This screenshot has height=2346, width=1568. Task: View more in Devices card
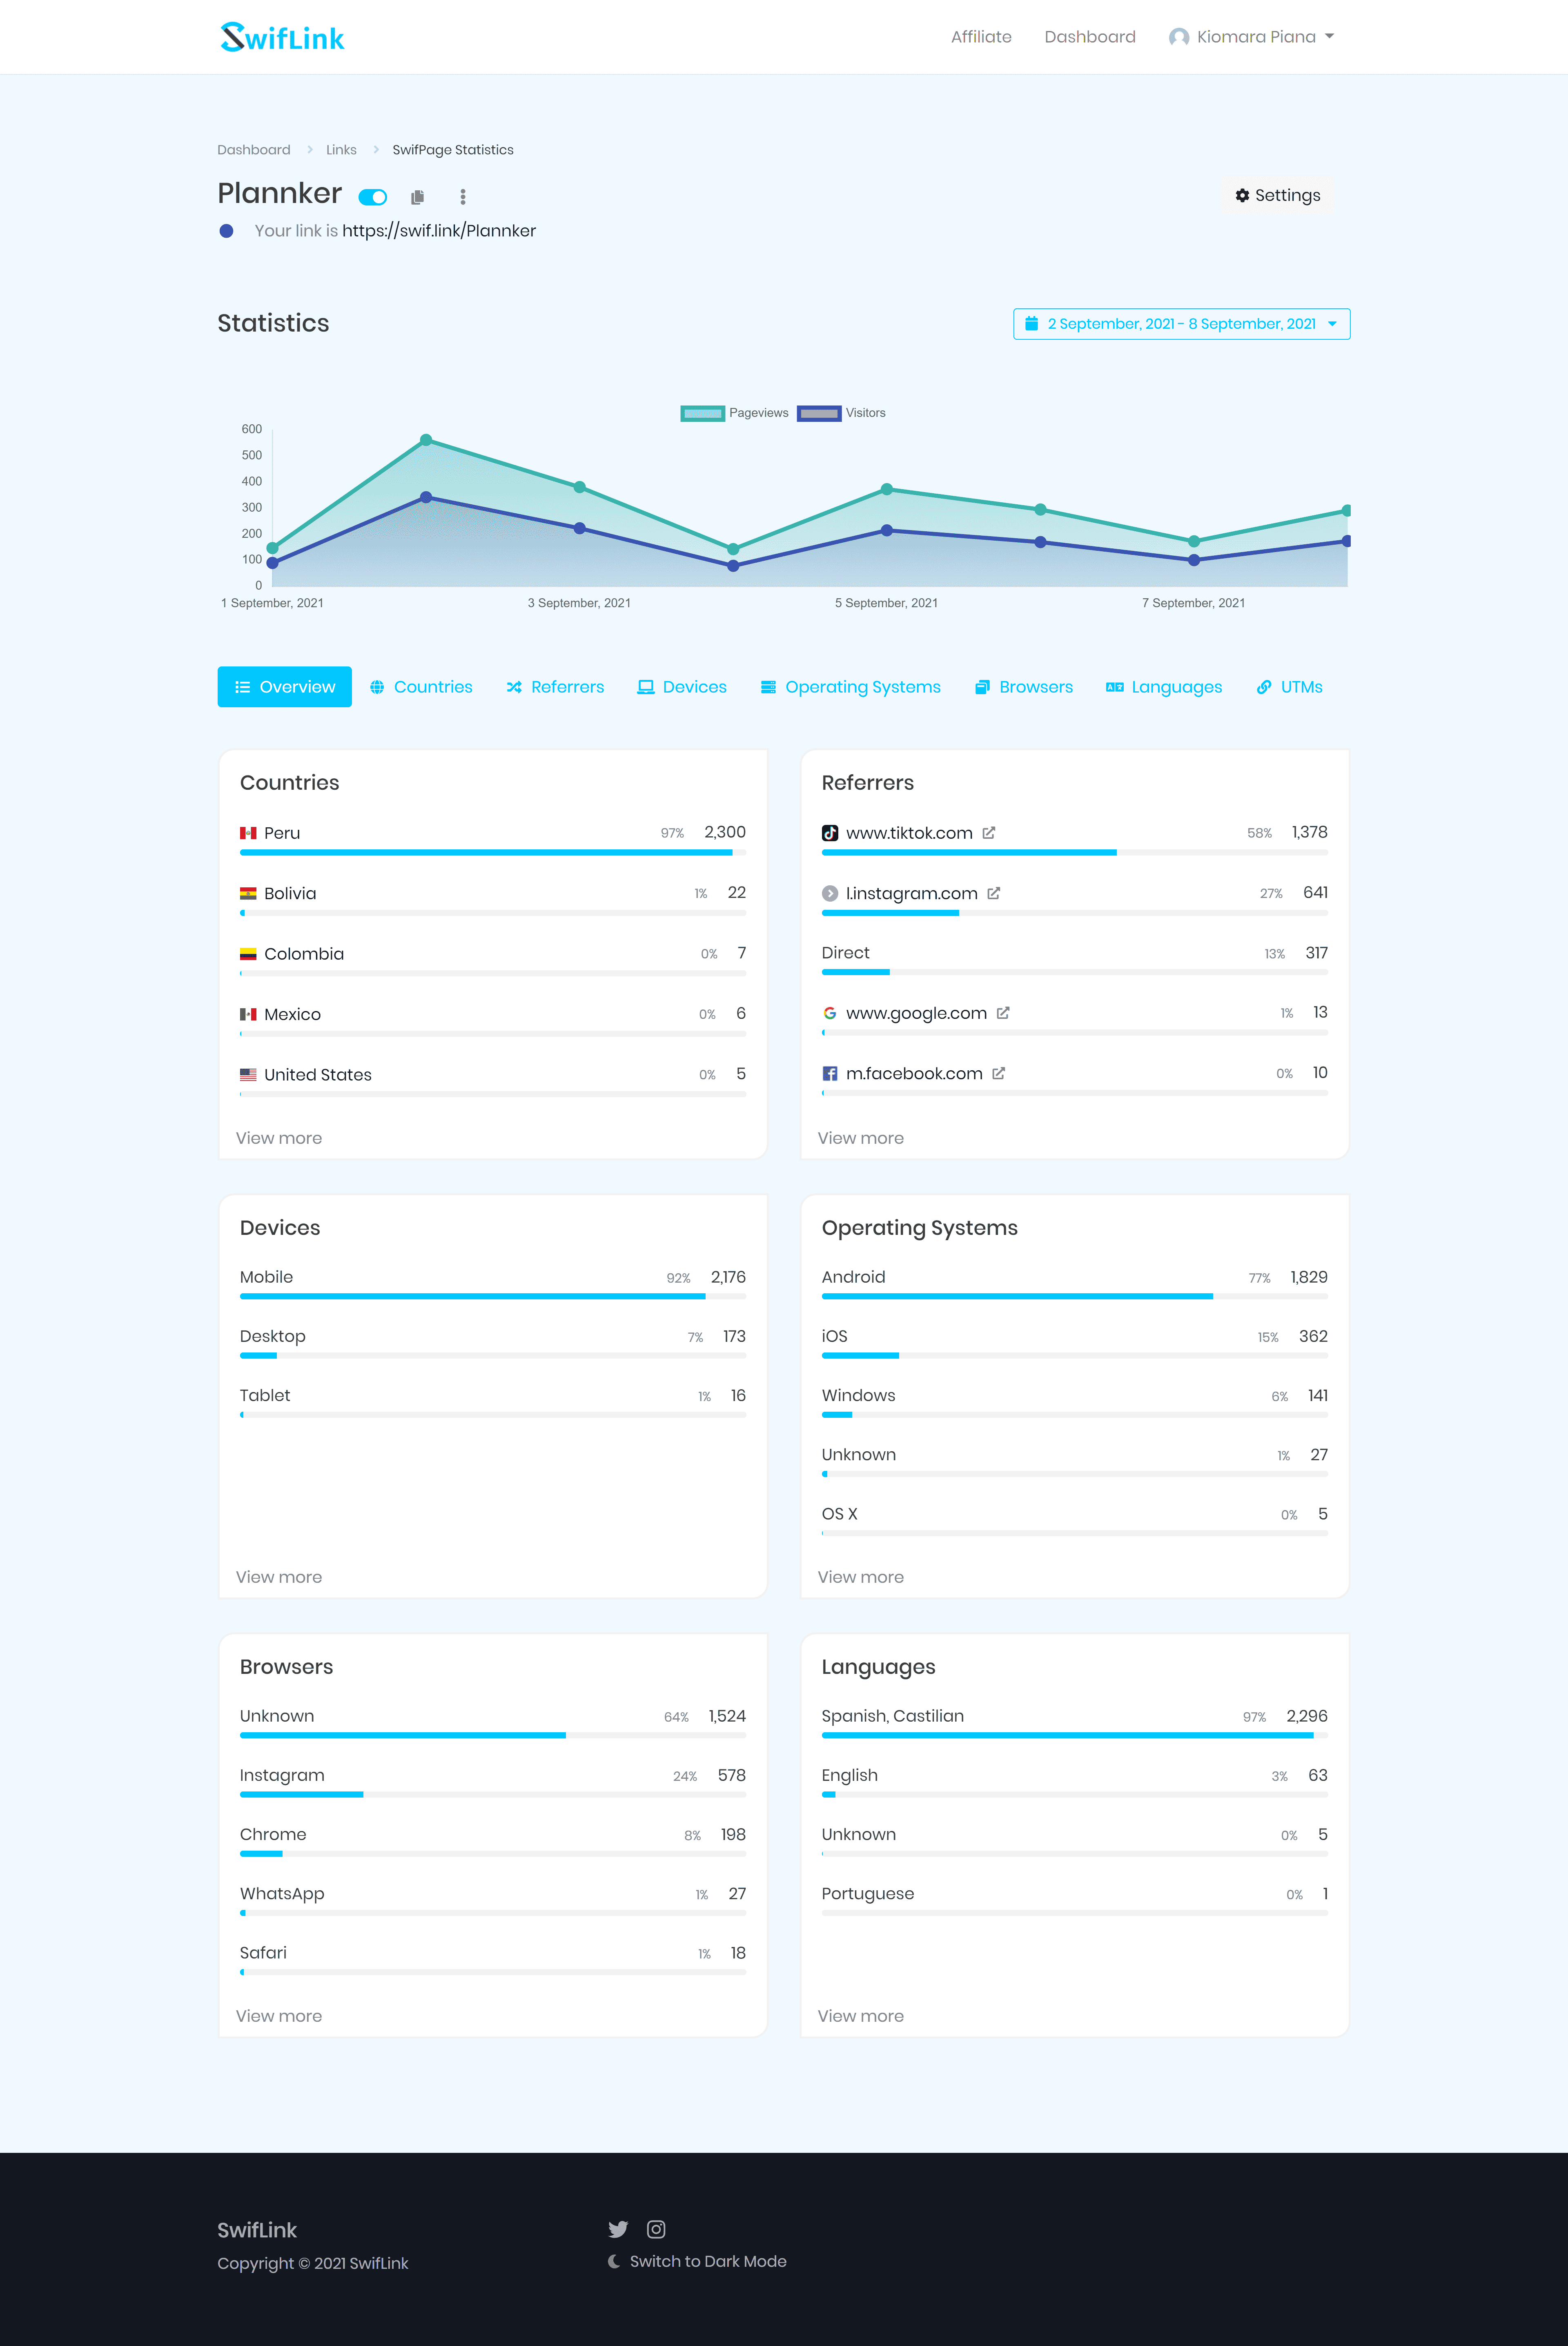tap(279, 1577)
